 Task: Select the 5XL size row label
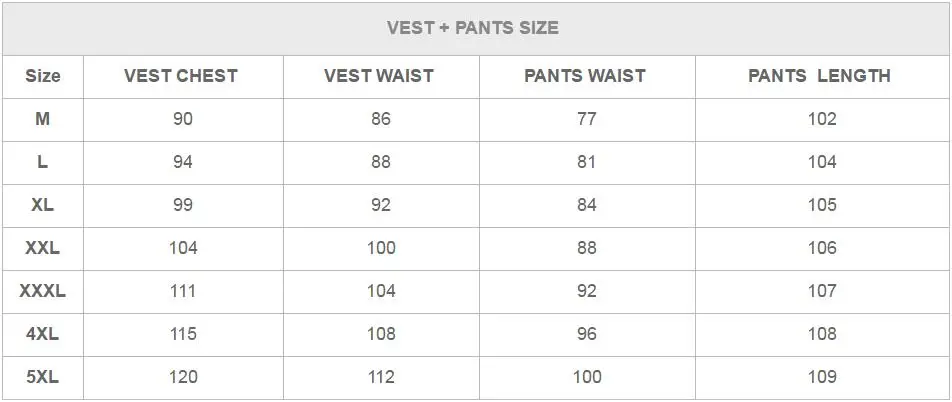[42, 377]
